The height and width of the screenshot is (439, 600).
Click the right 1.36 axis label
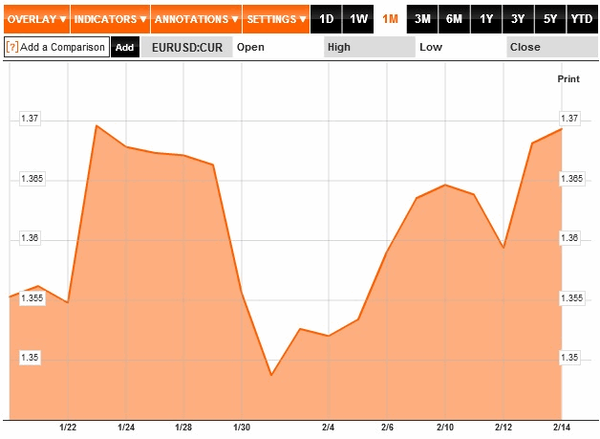(570, 238)
